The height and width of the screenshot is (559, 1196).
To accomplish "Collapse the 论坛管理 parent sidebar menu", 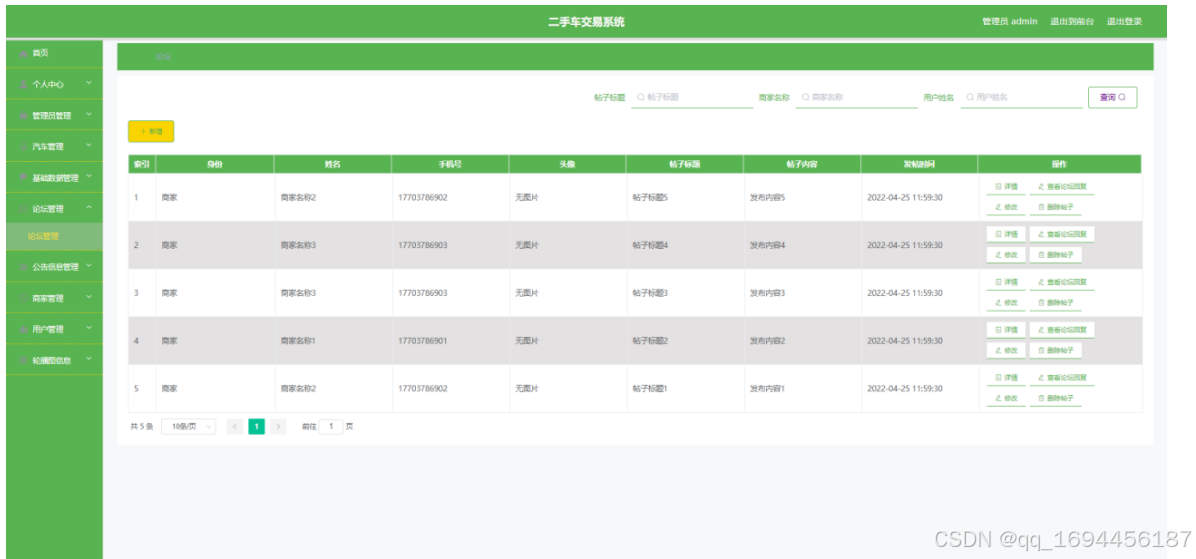I will pos(53,208).
